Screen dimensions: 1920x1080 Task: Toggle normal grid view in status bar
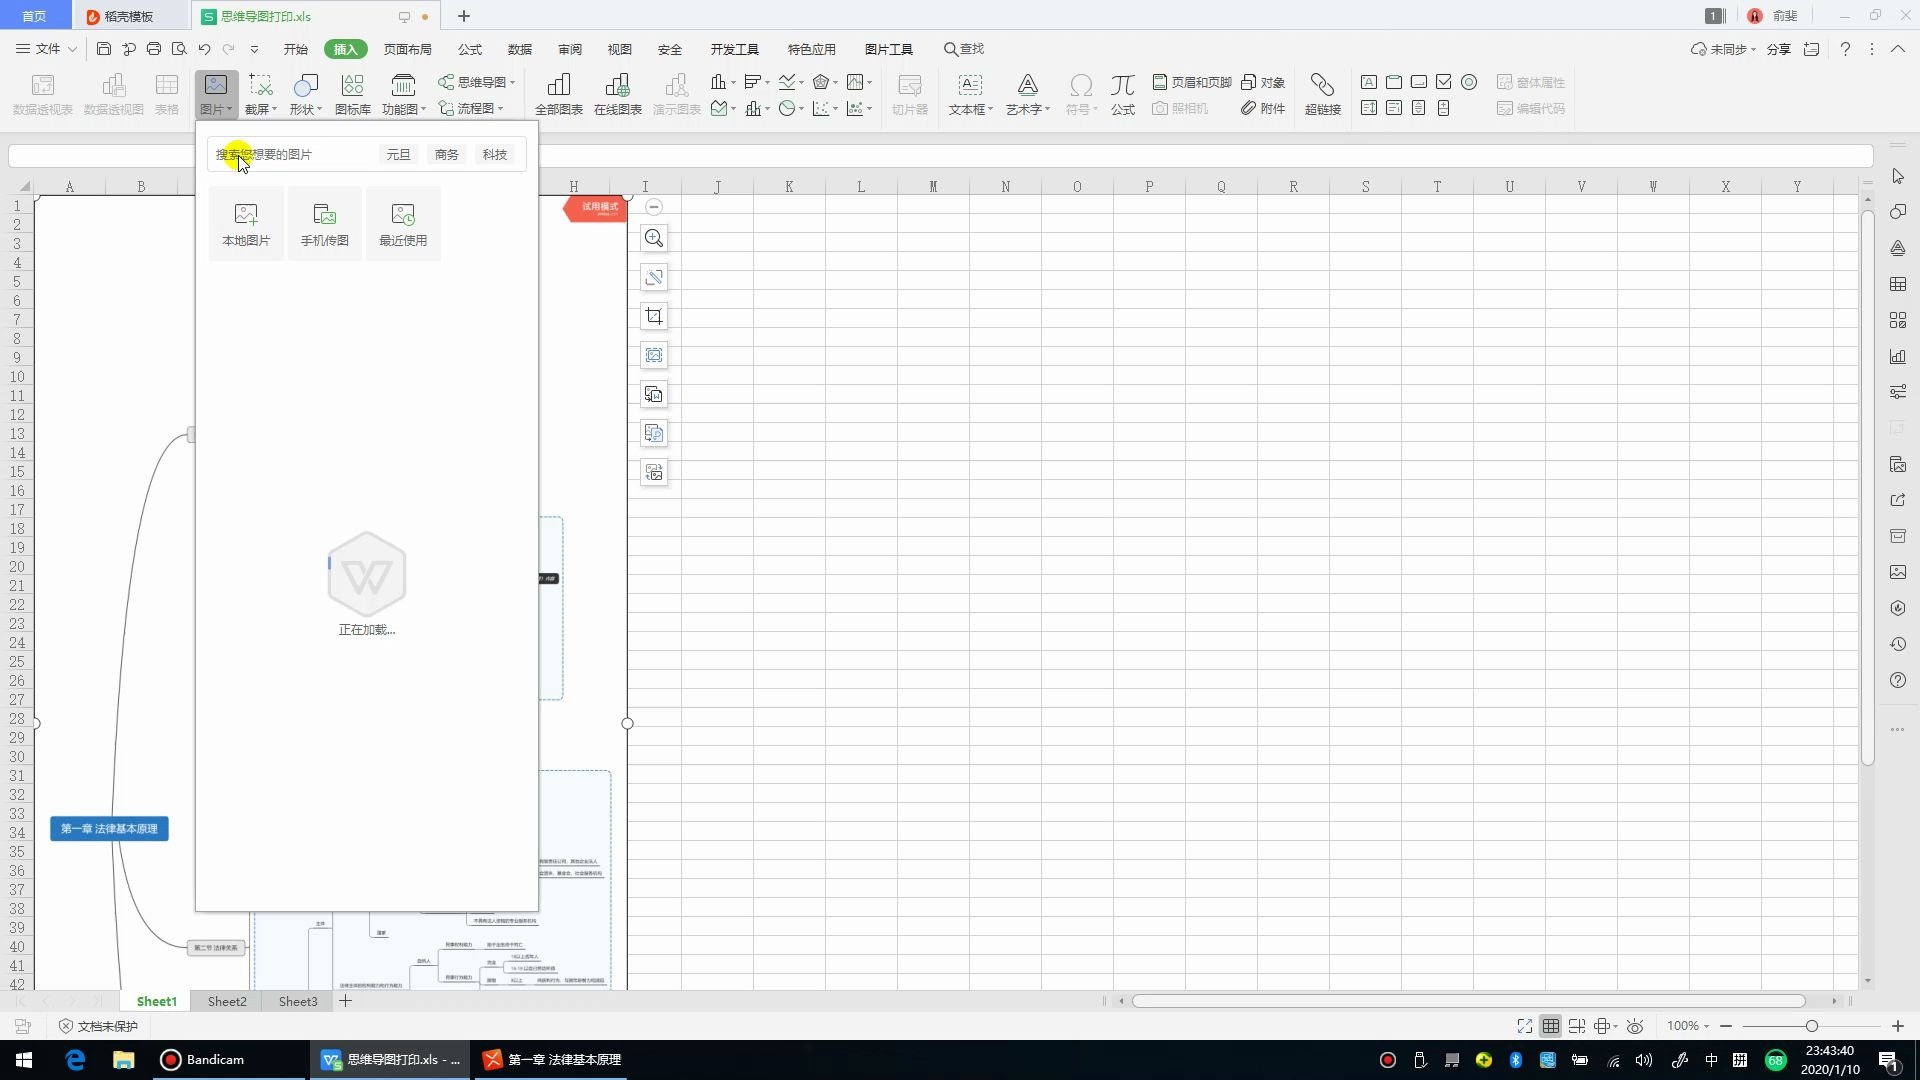[1550, 1026]
